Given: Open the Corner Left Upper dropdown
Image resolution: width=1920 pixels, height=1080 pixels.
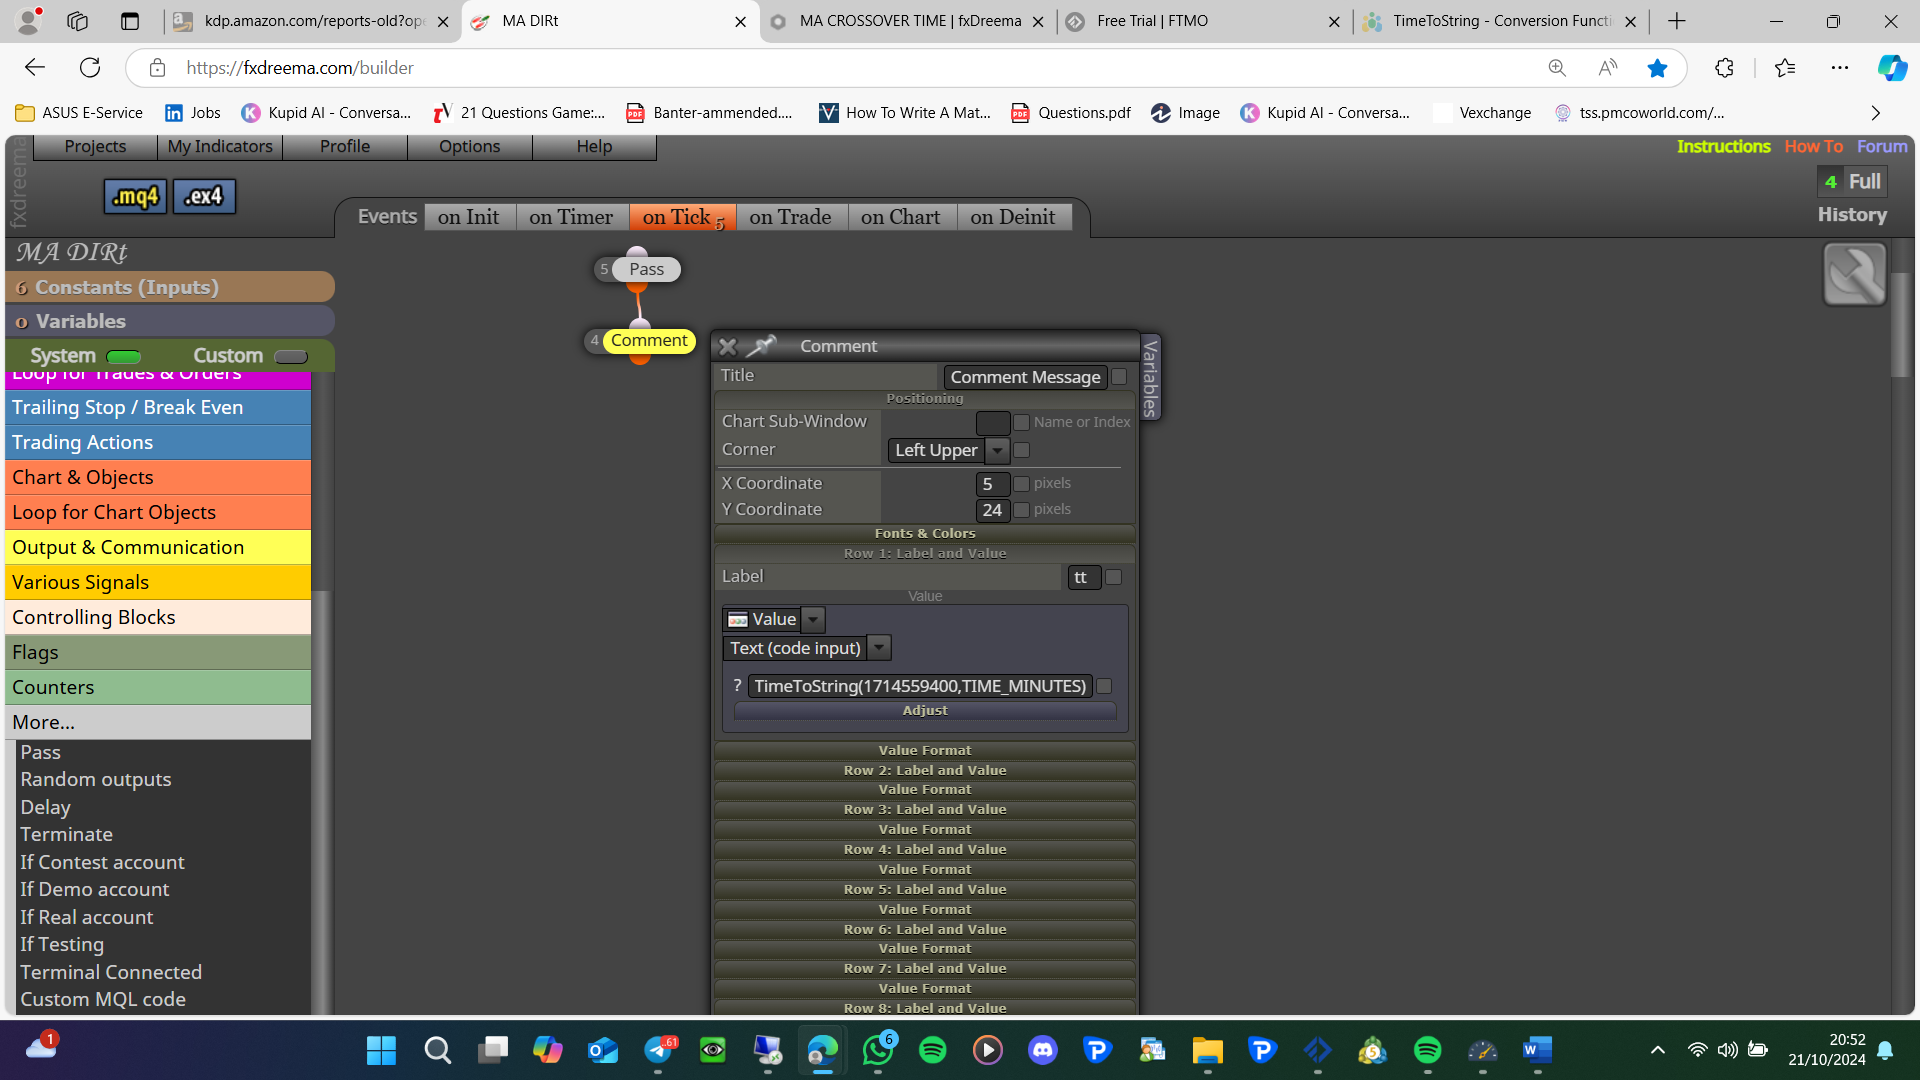Looking at the screenshot, I should pyautogui.click(x=948, y=450).
